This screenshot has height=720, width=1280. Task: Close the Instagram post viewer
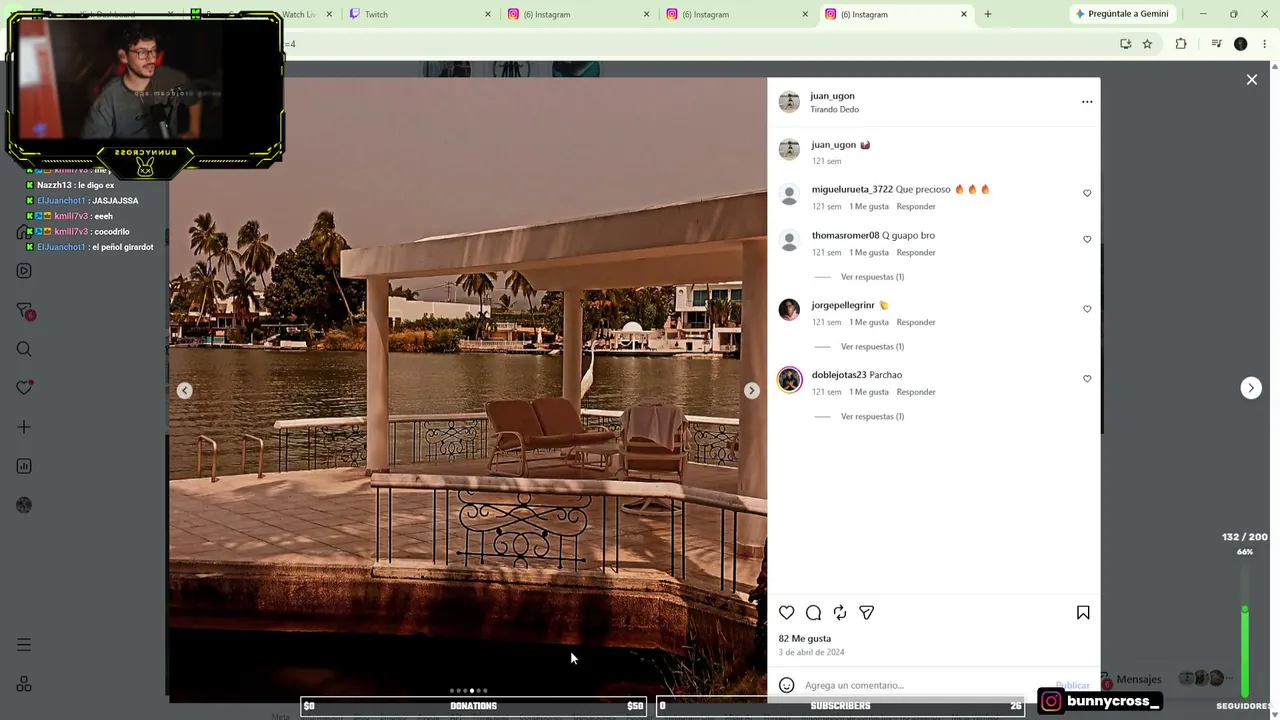[1252, 80]
